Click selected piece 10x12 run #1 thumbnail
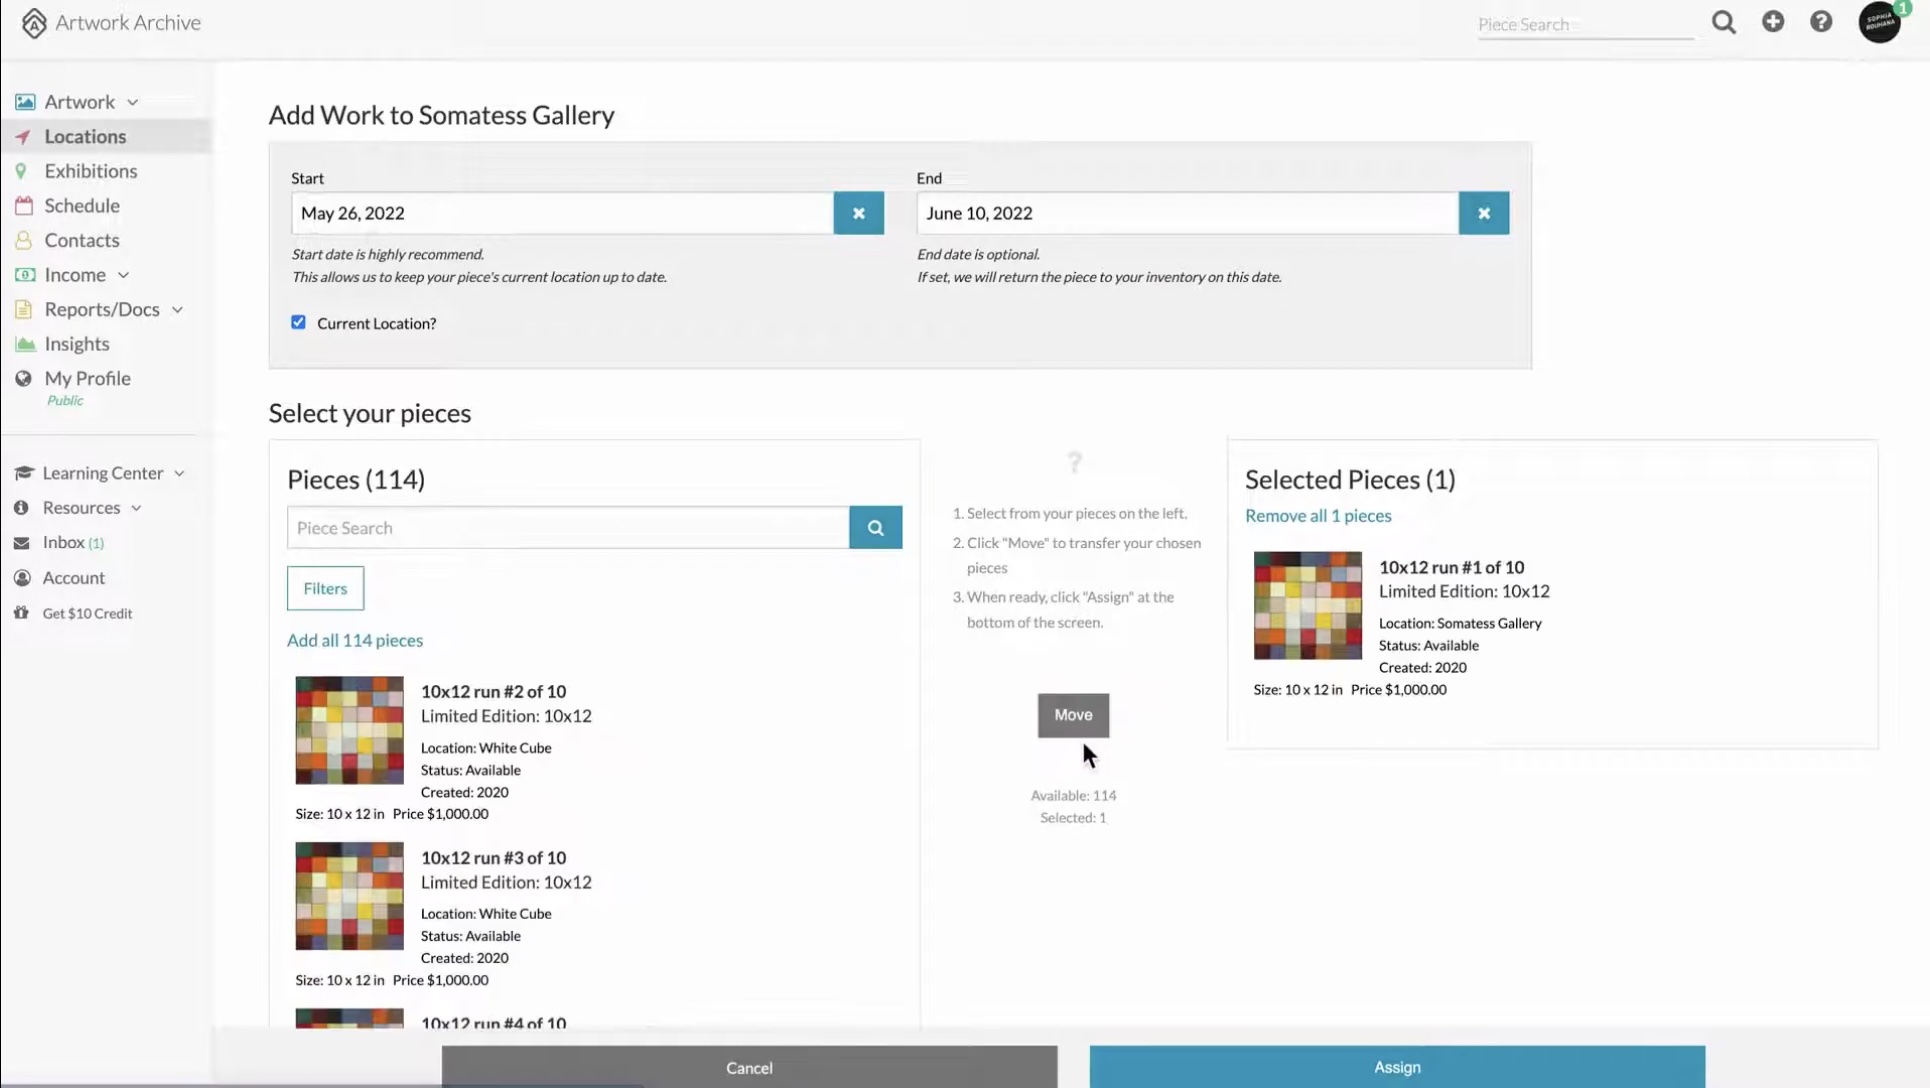Screen dimensions: 1930x1088 click(x=1308, y=605)
